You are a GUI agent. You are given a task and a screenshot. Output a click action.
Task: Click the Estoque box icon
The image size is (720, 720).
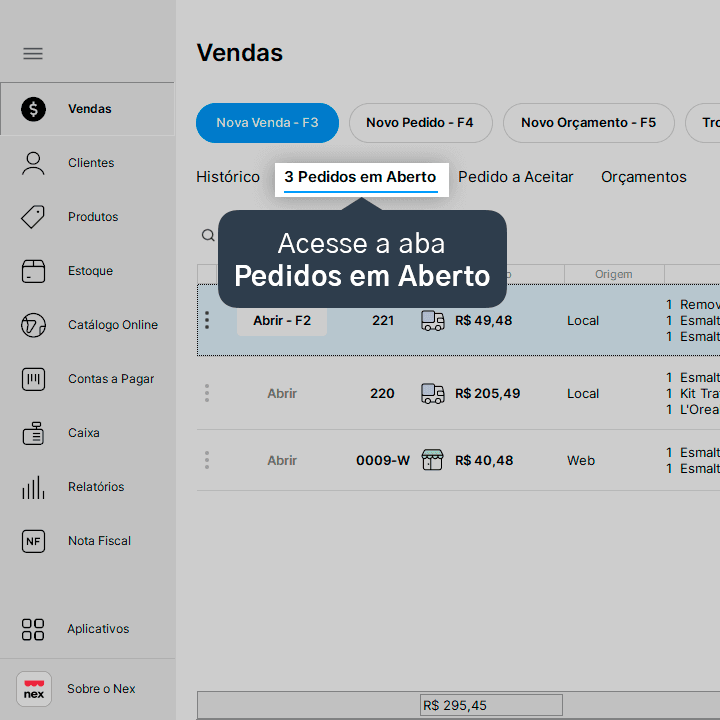(34, 271)
